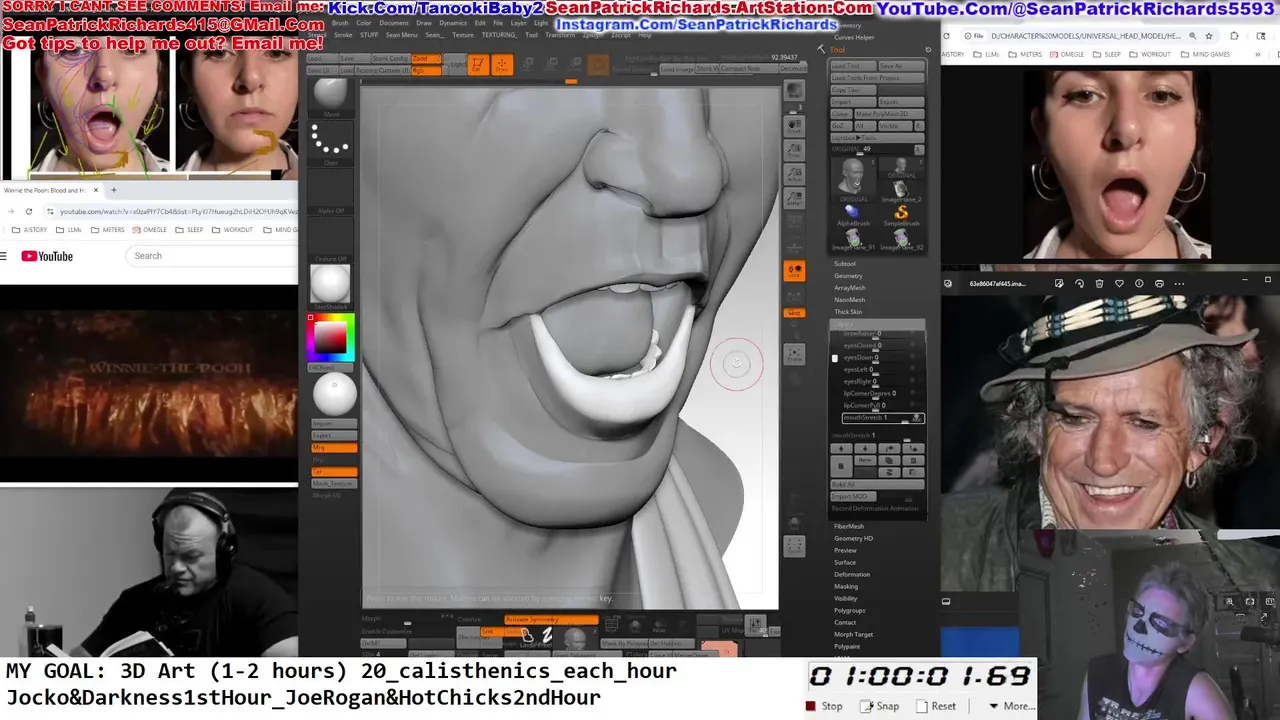The image size is (1280, 720).
Task: Expand the ArrayMesh subpalette
Action: click(850, 288)
